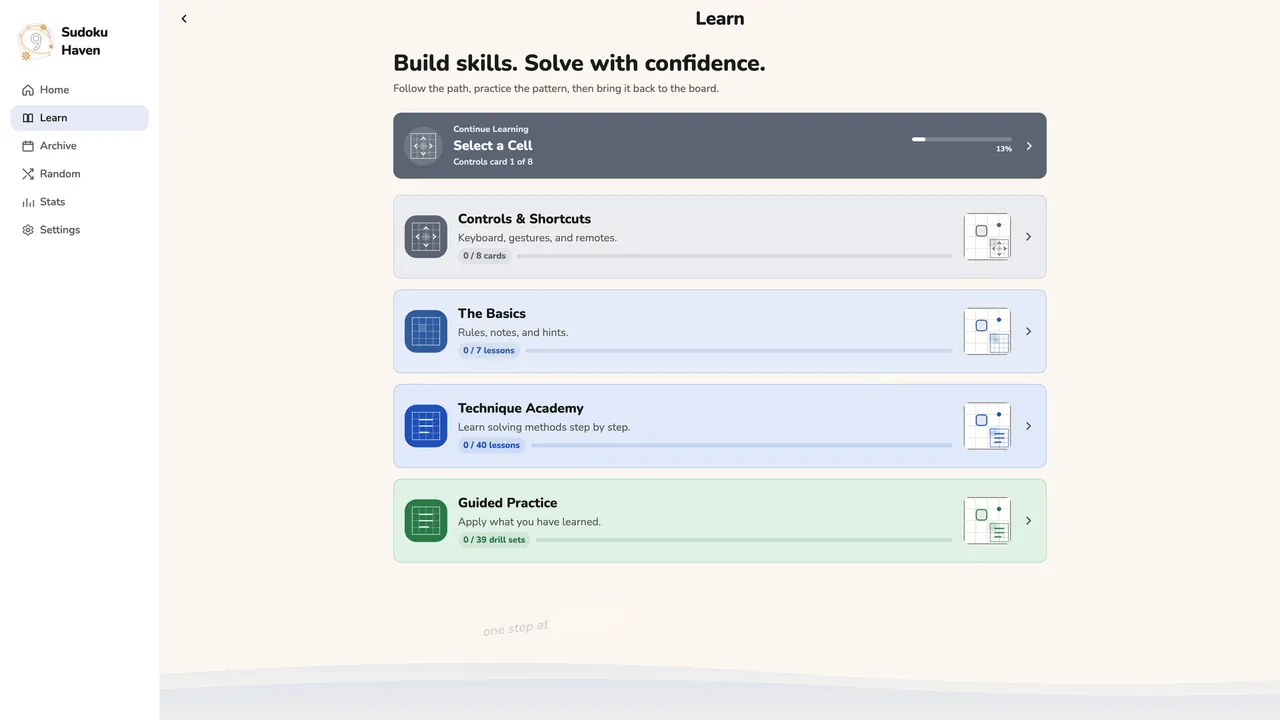The height and width of the screenshot is (720, 1280).
Task: Open the Technique Academy title
Action: [x=520, y=408]
